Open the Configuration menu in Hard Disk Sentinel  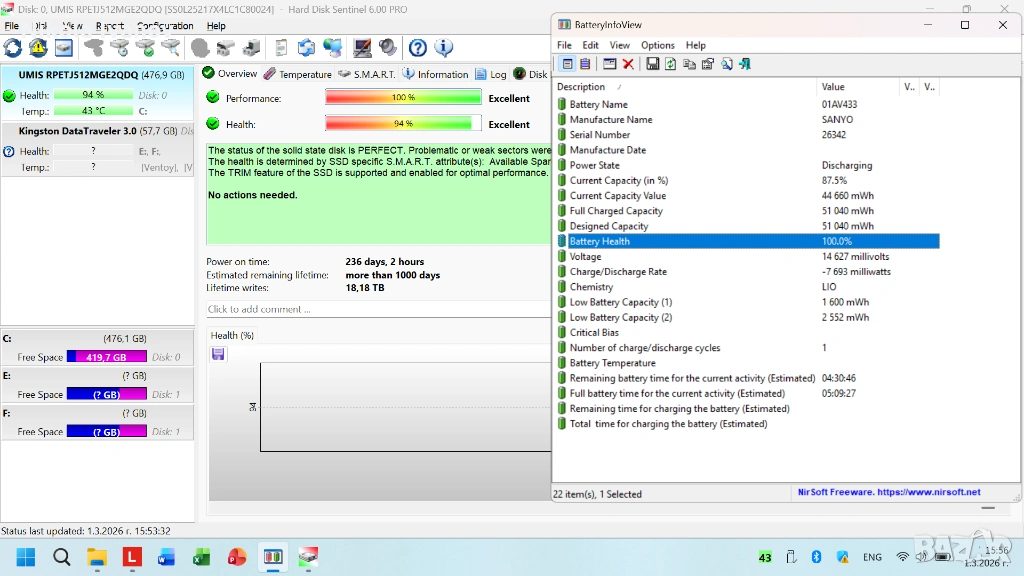[165, 26]
